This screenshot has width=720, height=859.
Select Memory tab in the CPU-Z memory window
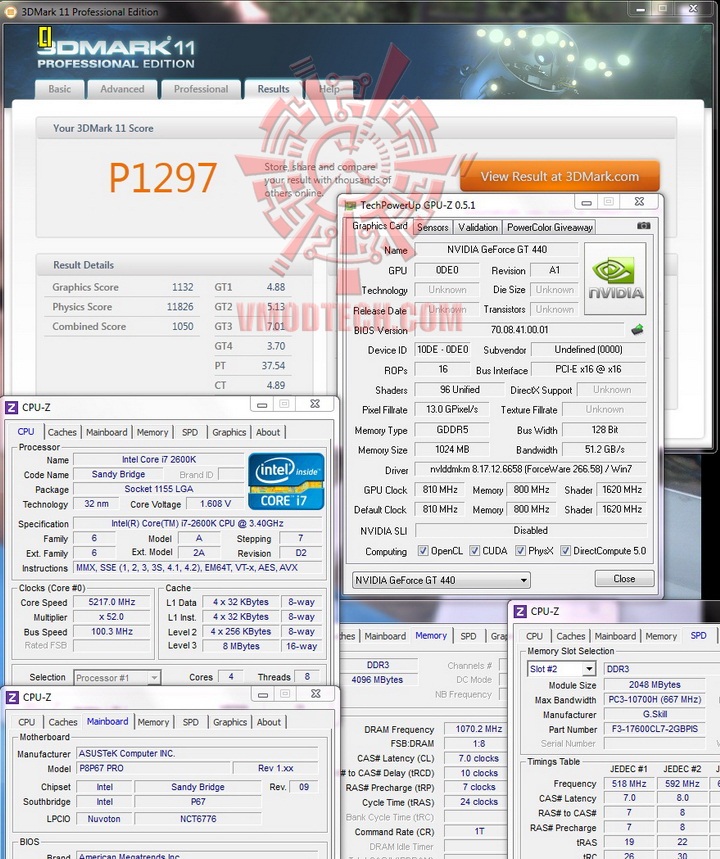click(x=431, y=635)
